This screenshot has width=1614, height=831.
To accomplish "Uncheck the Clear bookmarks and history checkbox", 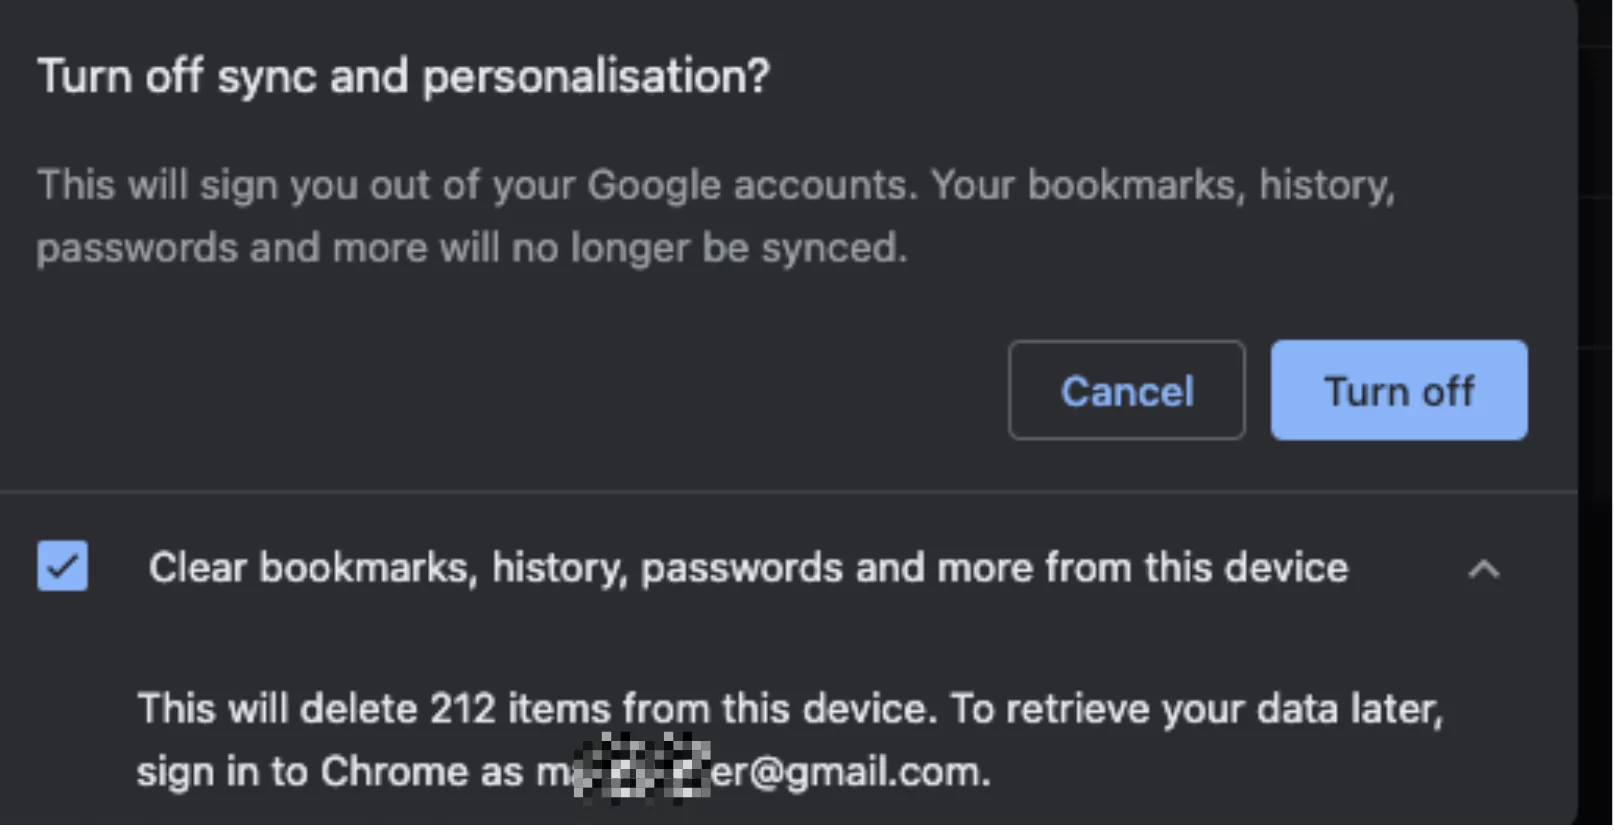I will click(61, 567).
